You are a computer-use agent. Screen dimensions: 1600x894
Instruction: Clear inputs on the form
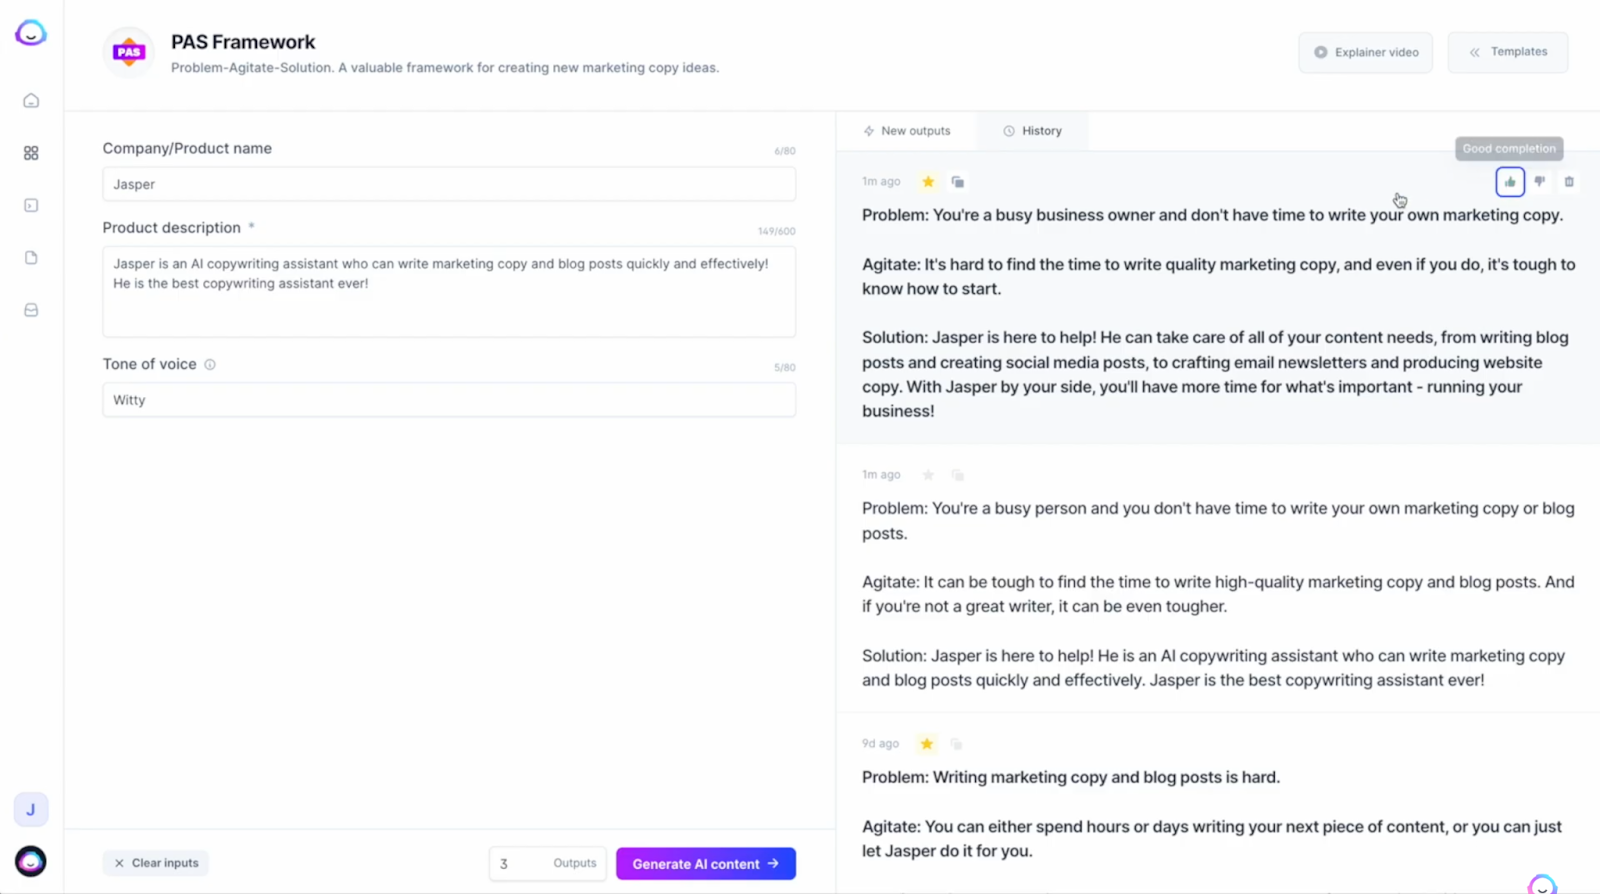156,863
